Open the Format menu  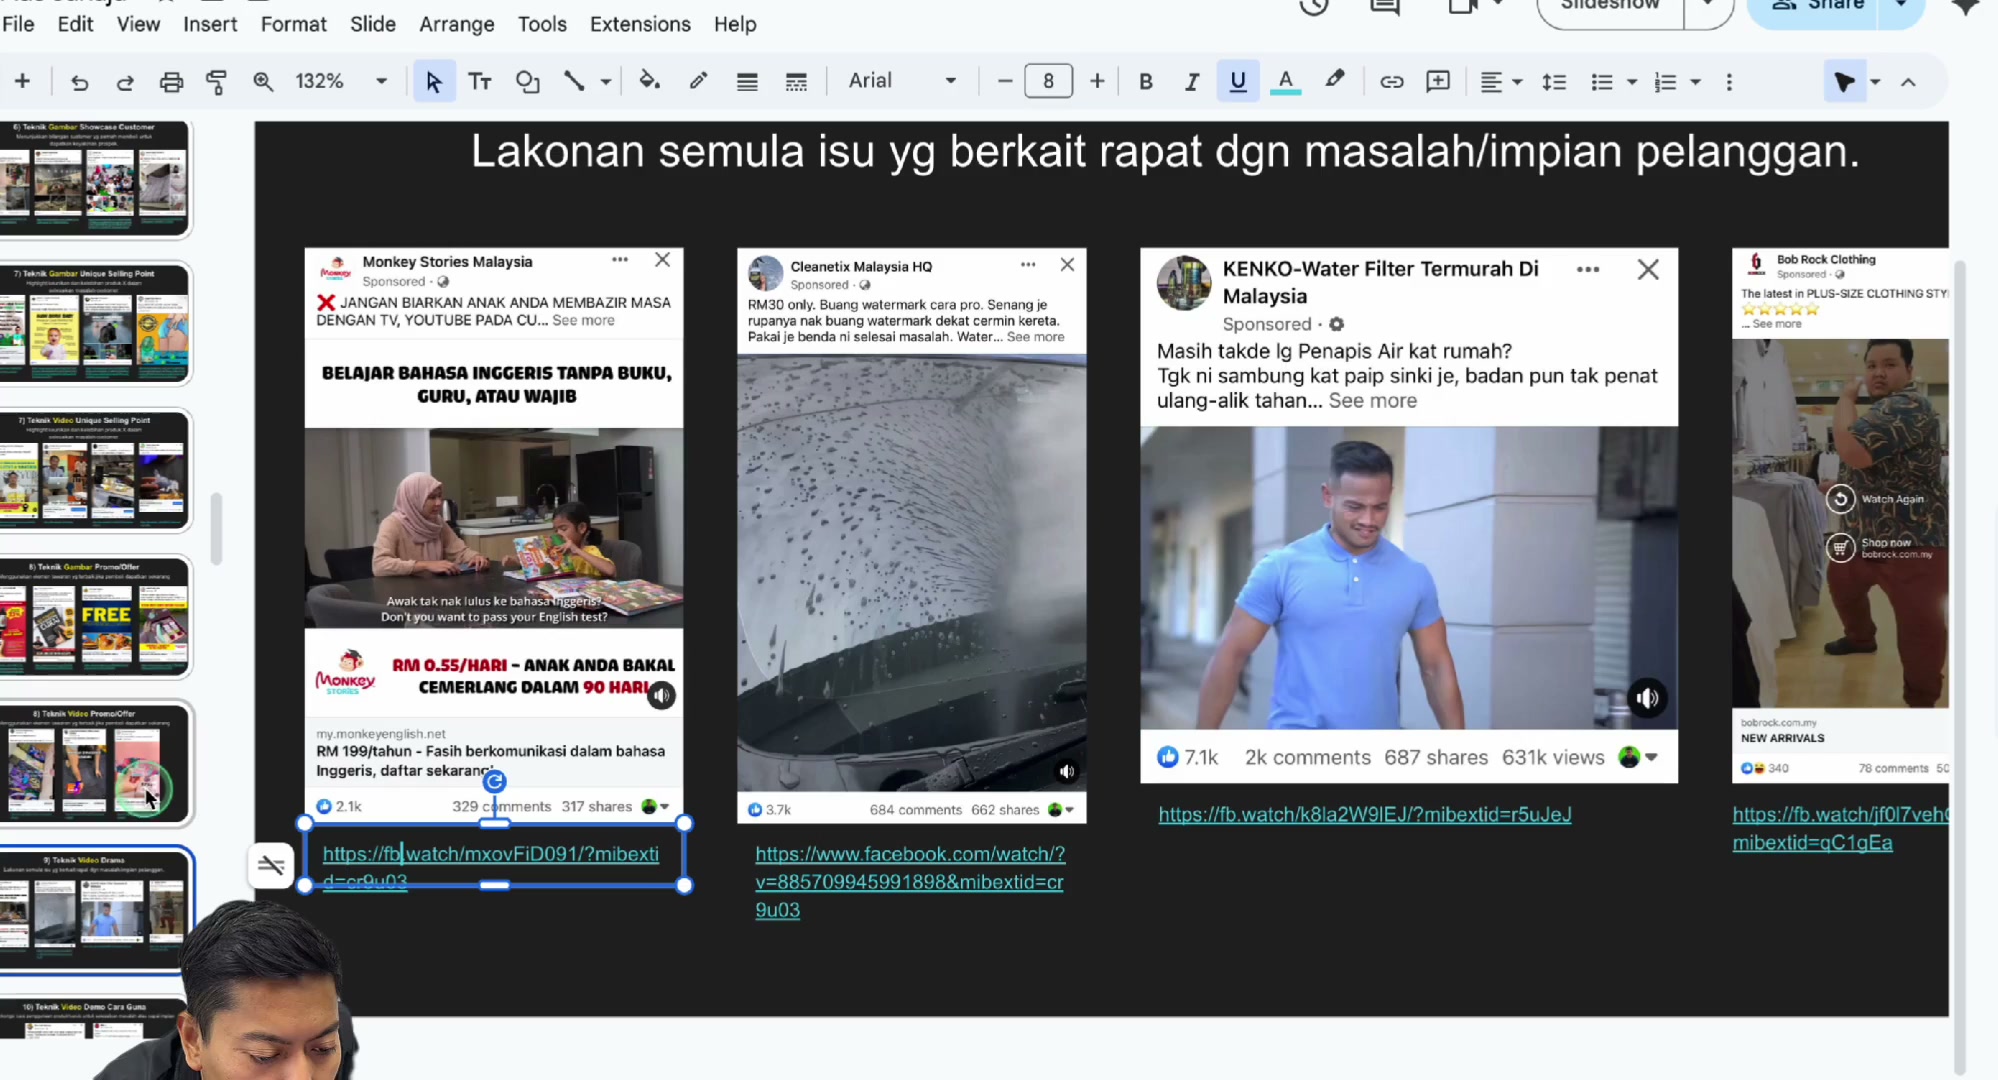coord(293,24)
